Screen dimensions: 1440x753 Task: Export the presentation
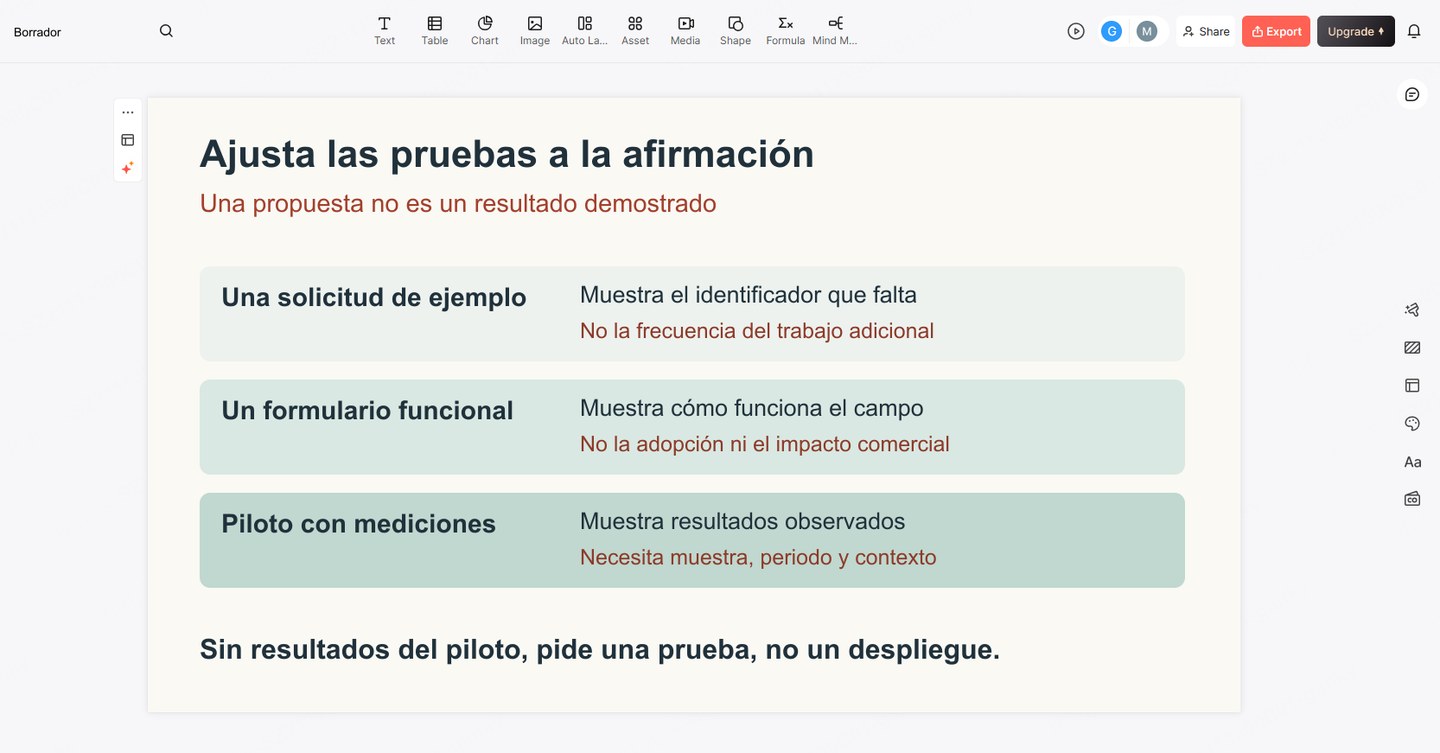(1276, 31)
